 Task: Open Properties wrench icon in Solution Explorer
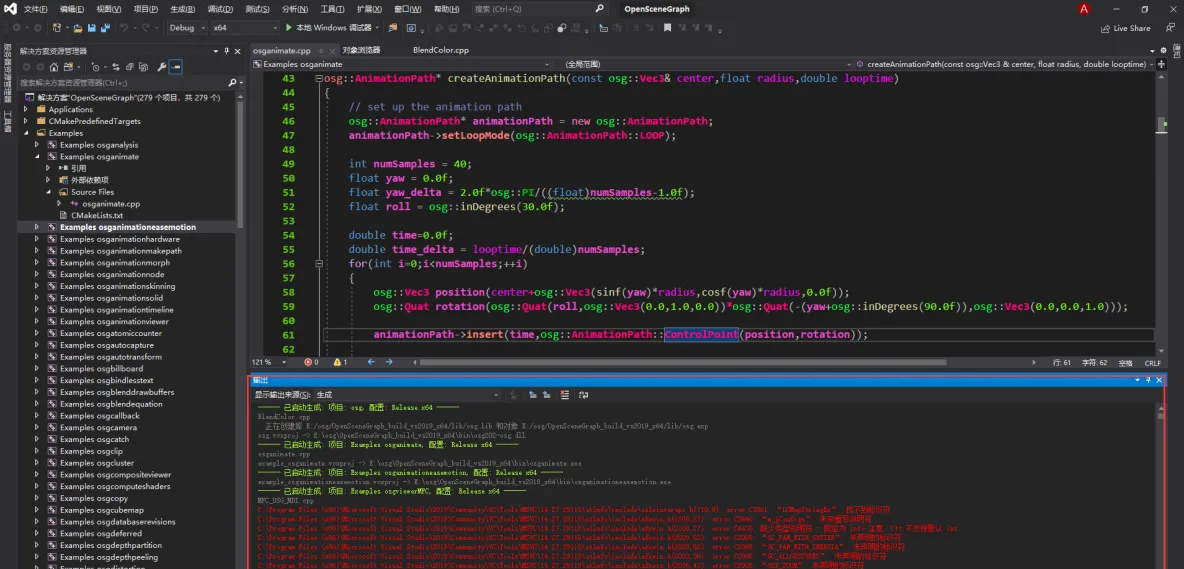161,66
